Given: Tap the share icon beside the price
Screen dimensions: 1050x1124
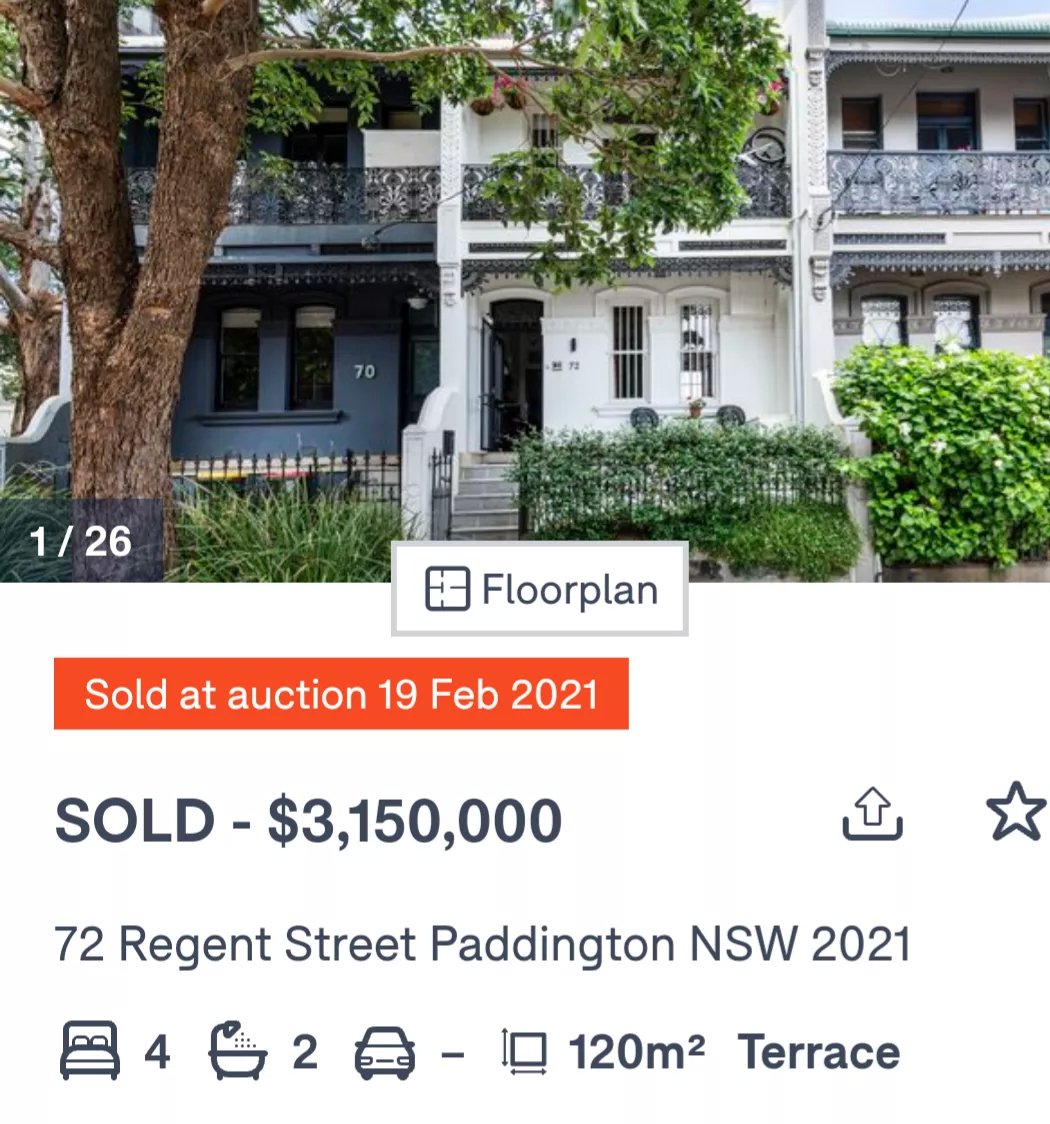Looking at the screenshot, I should pyautogui.click(x=872, y=814).
